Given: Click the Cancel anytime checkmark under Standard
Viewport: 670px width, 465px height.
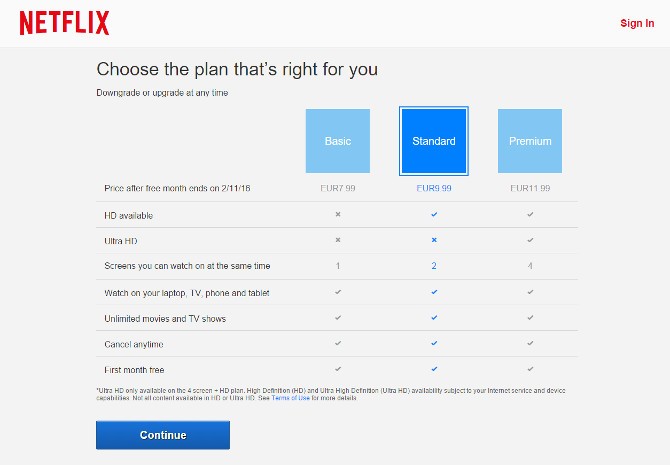Looking at the screenshot, I should (x=434, y=344).
